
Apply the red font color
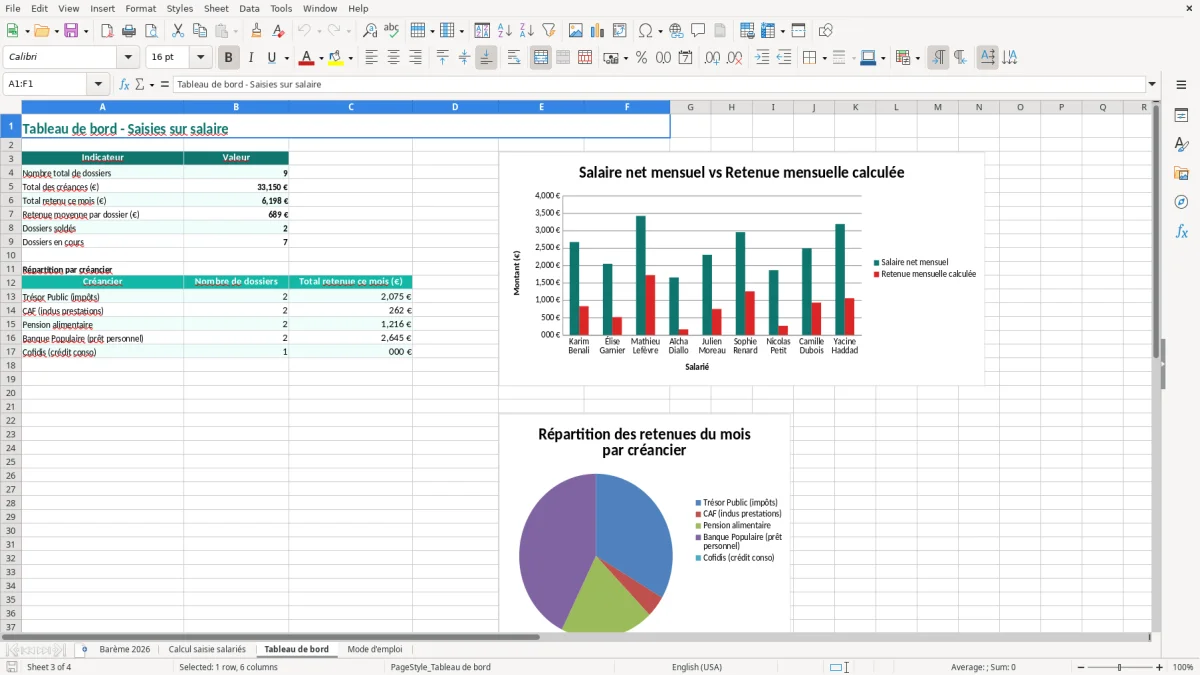(306, 58)
